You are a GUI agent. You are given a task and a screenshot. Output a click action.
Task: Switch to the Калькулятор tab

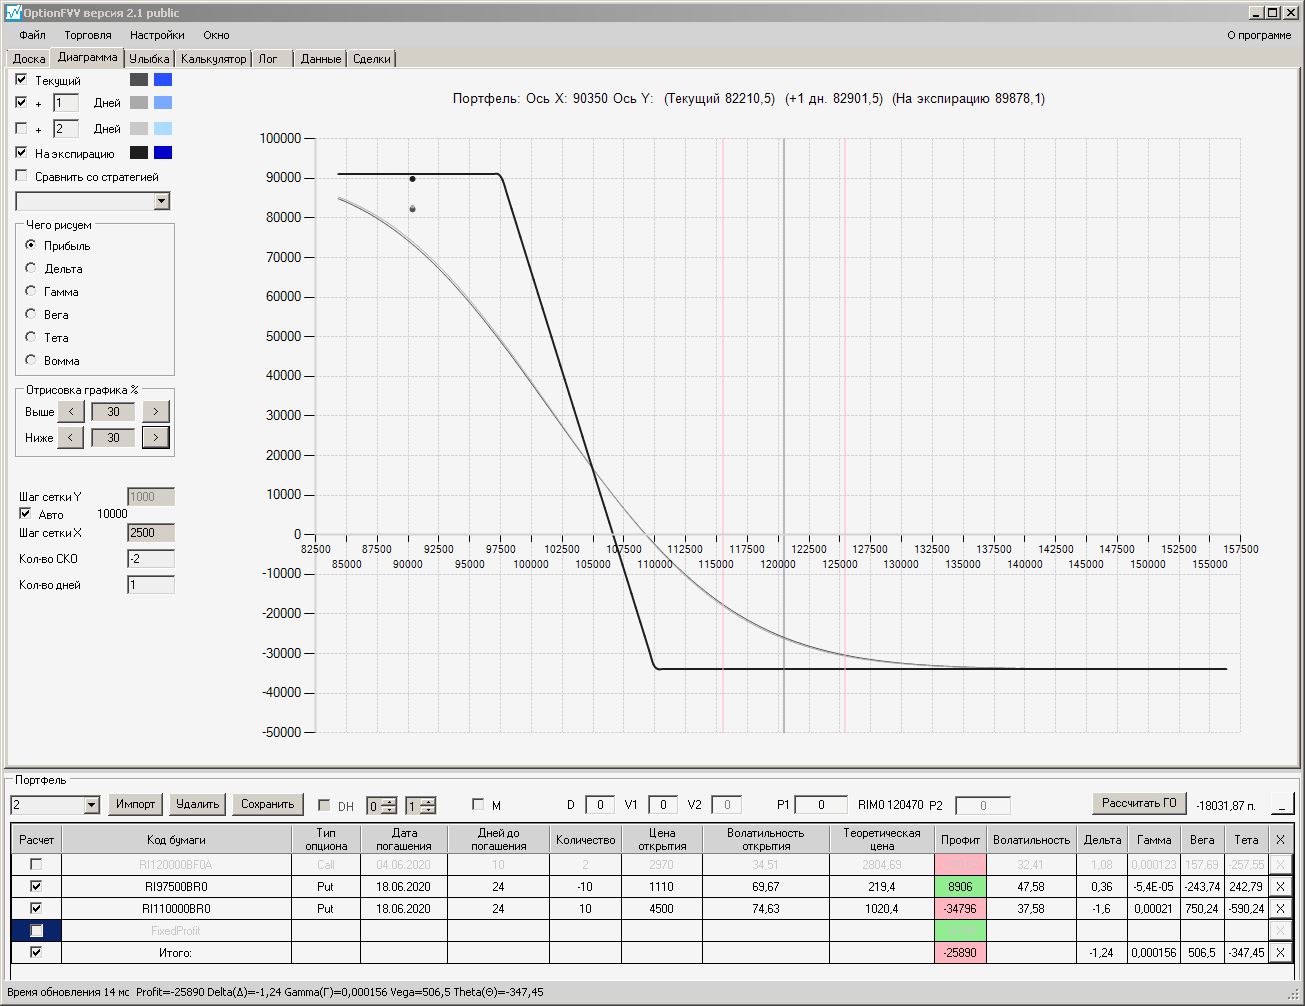click(x=213, y=59)
